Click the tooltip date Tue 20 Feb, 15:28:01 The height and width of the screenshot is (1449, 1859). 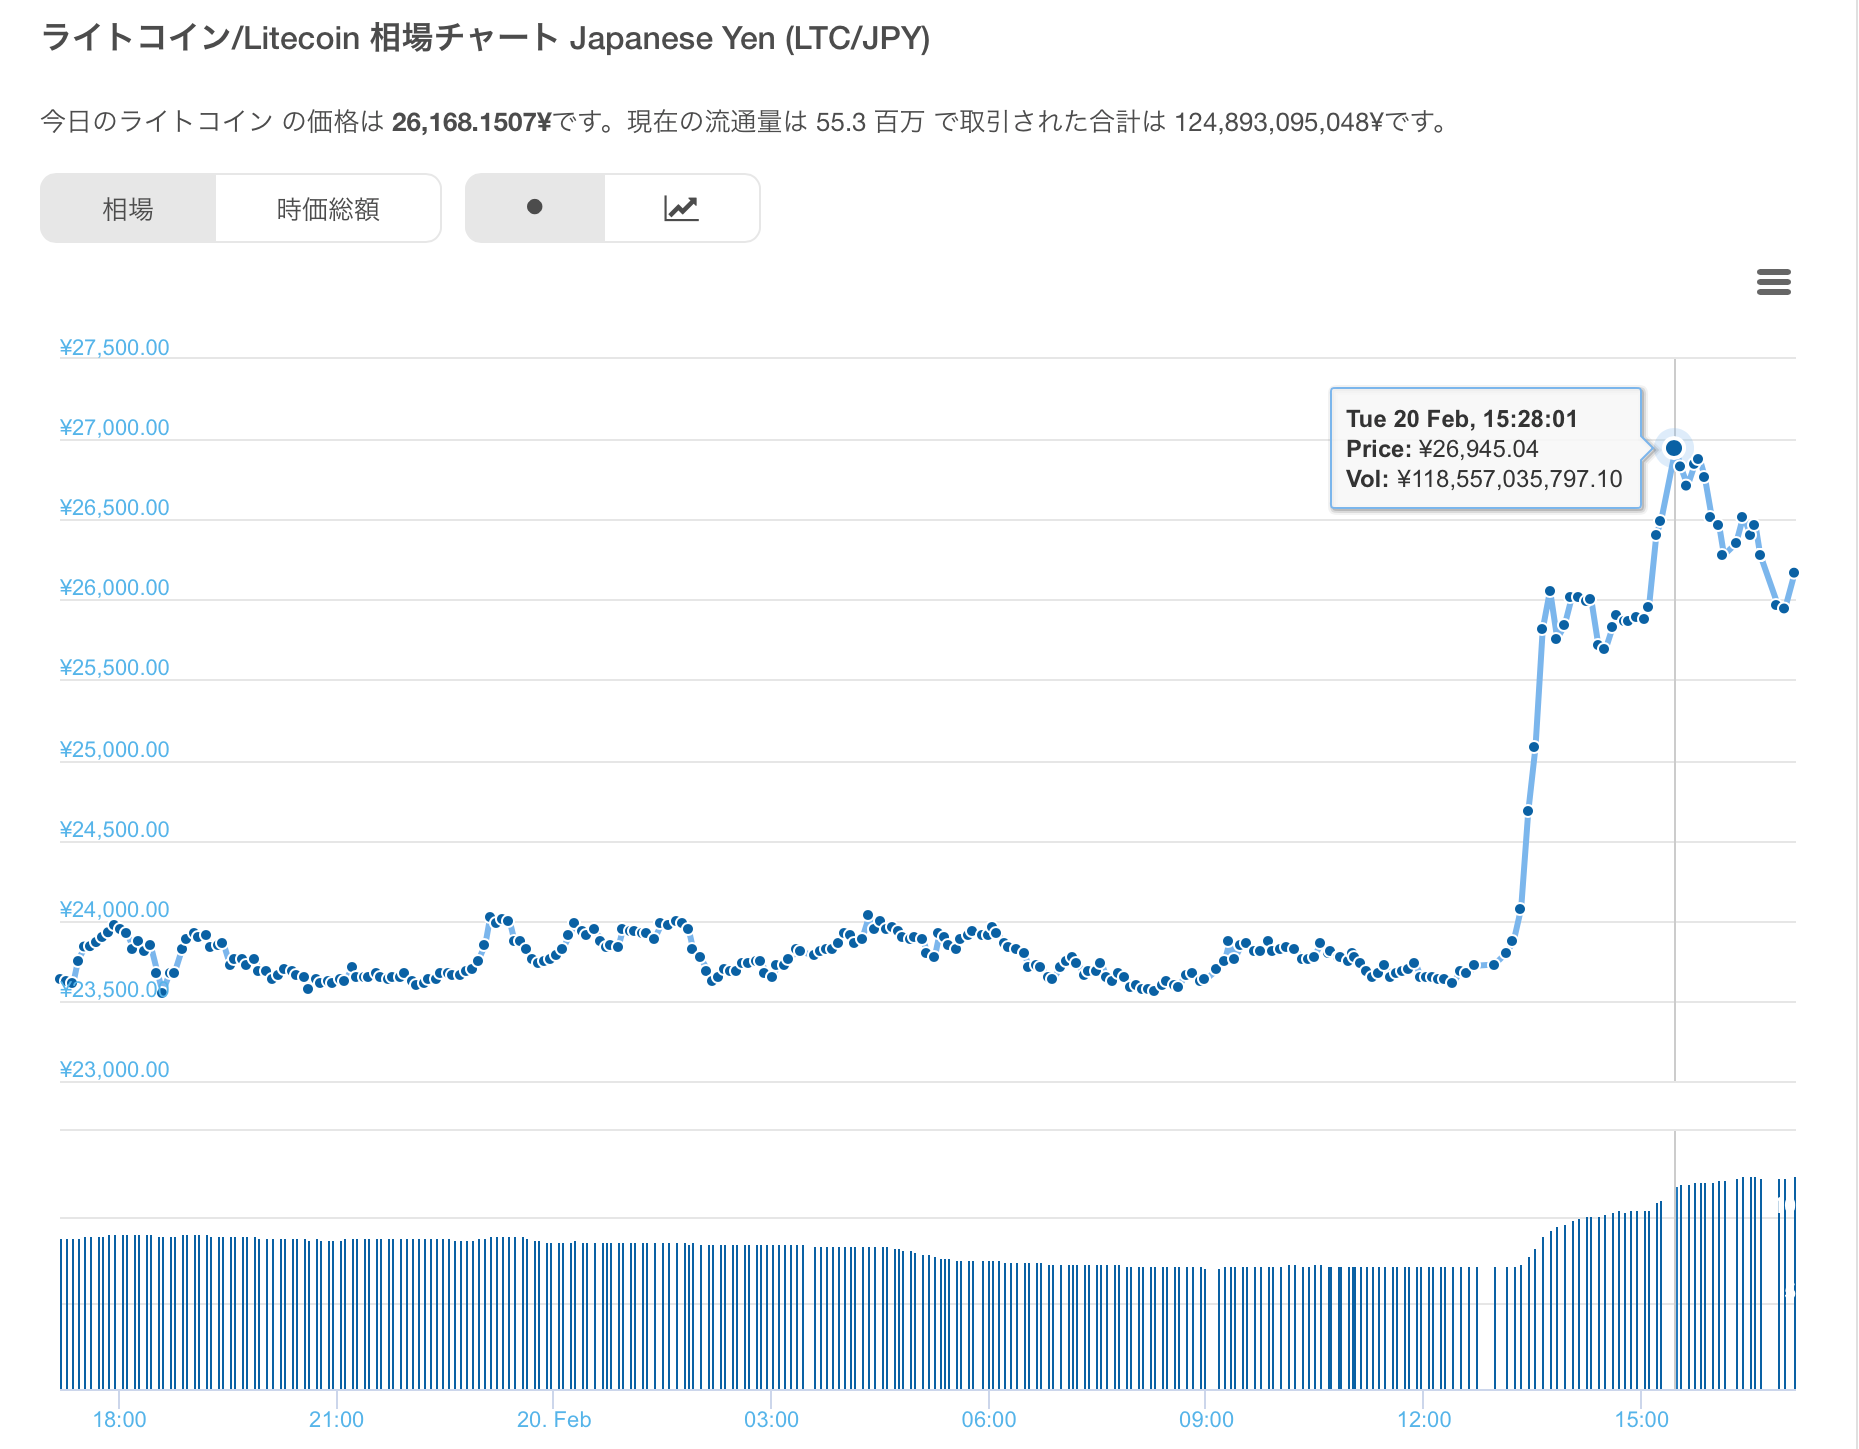click(x=1462, y=419)
